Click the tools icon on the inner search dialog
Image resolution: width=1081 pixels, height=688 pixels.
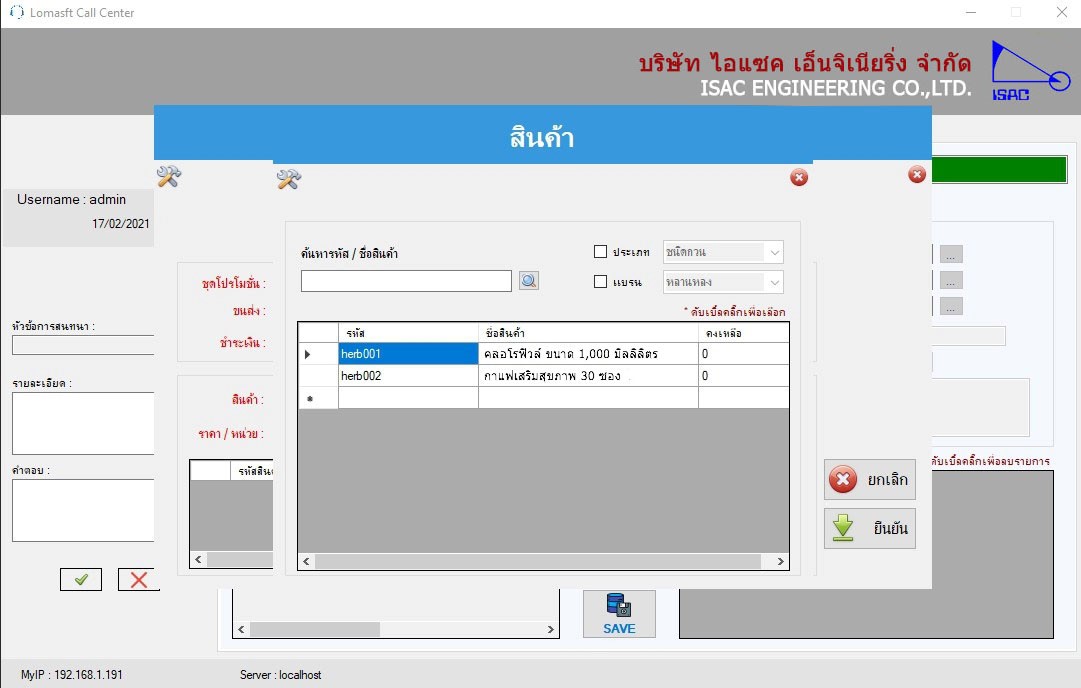click(x=289, y=179)
